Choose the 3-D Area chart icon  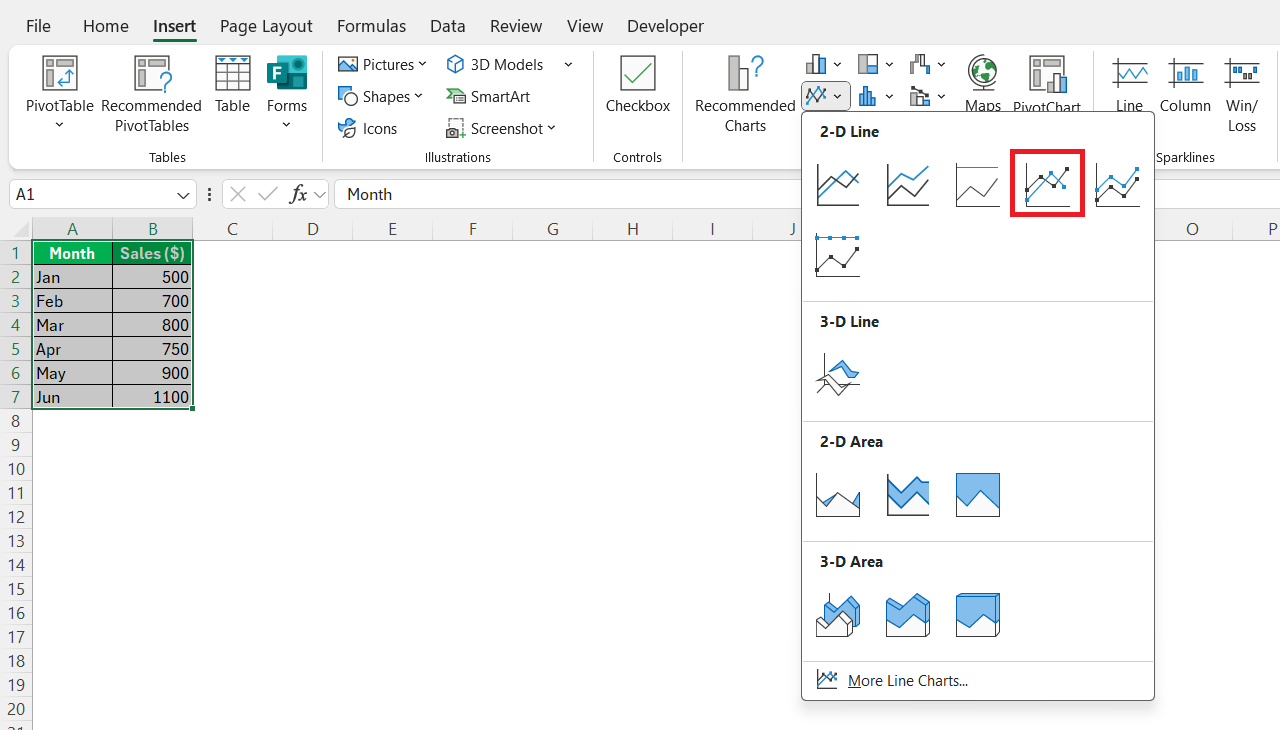tap(838, 615)
